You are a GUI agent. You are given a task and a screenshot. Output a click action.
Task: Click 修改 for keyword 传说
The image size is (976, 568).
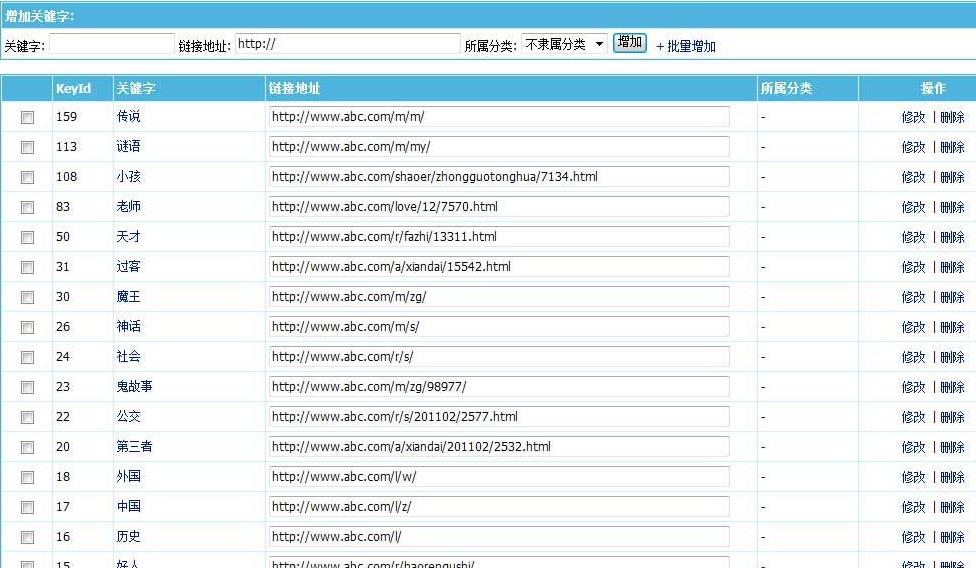913,117
